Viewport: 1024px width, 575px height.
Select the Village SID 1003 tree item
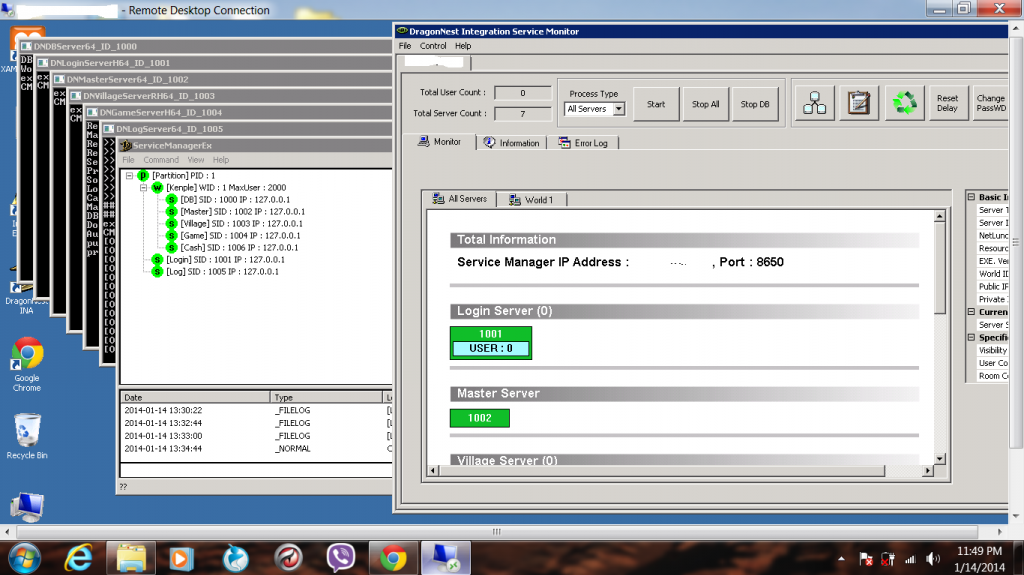pyautogui.click(x=241, y=223)
